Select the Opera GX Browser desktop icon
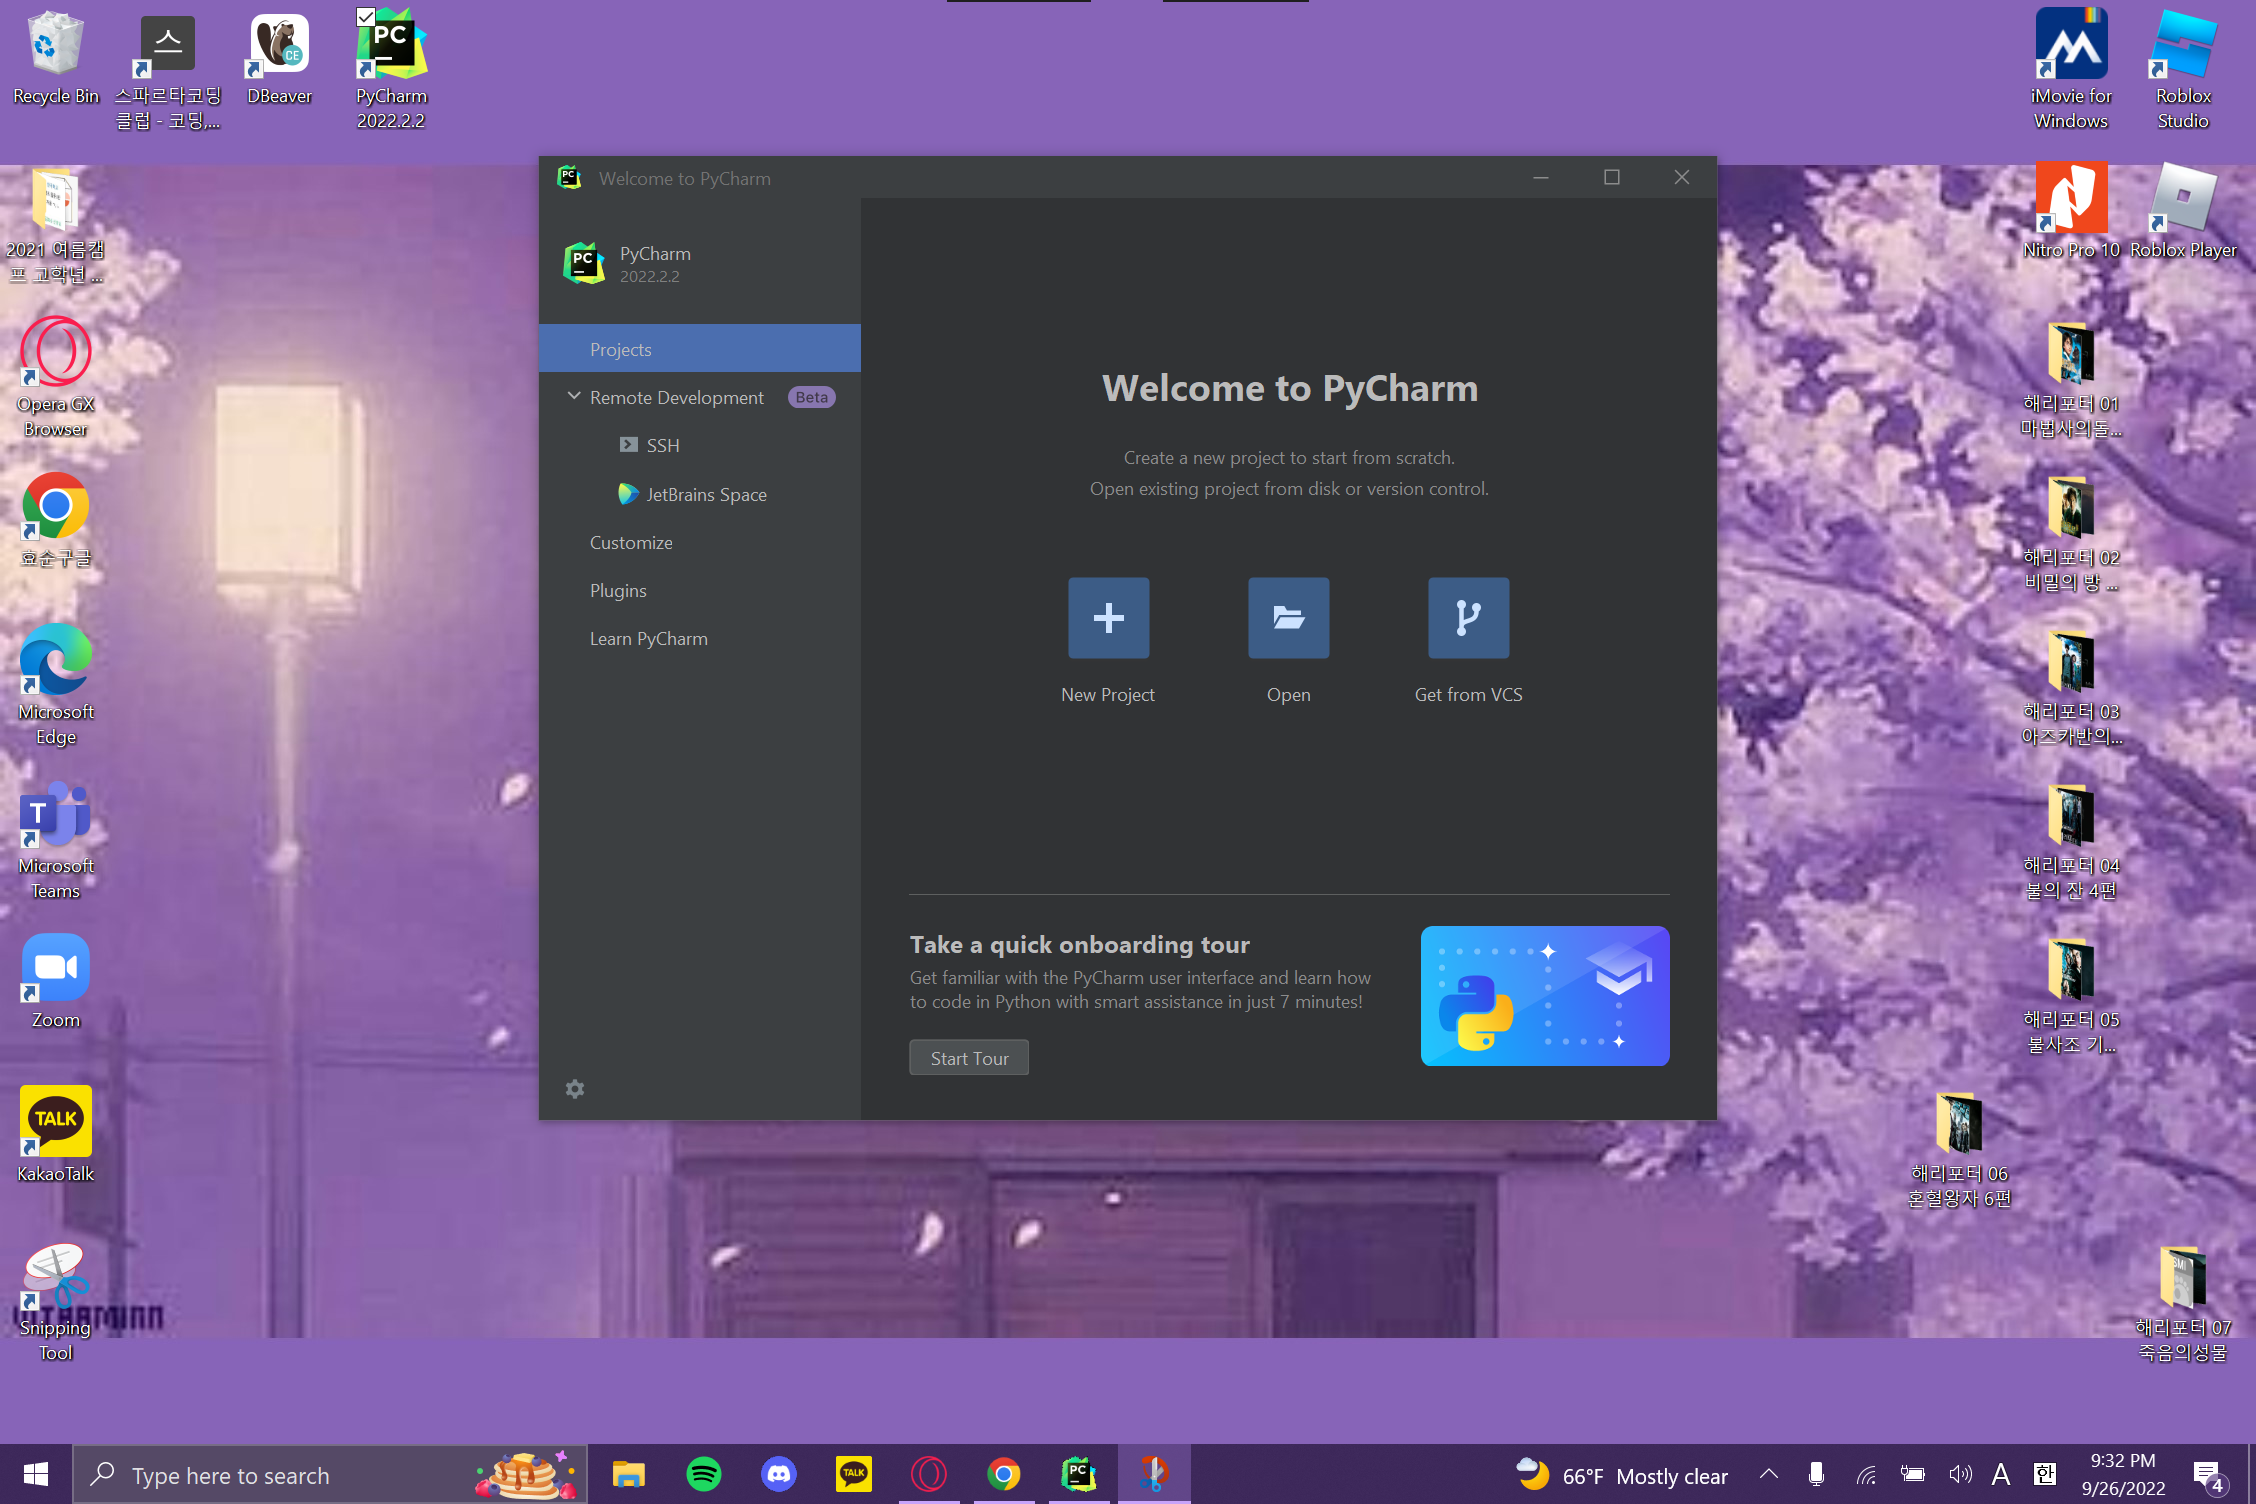 coord(56,378)
